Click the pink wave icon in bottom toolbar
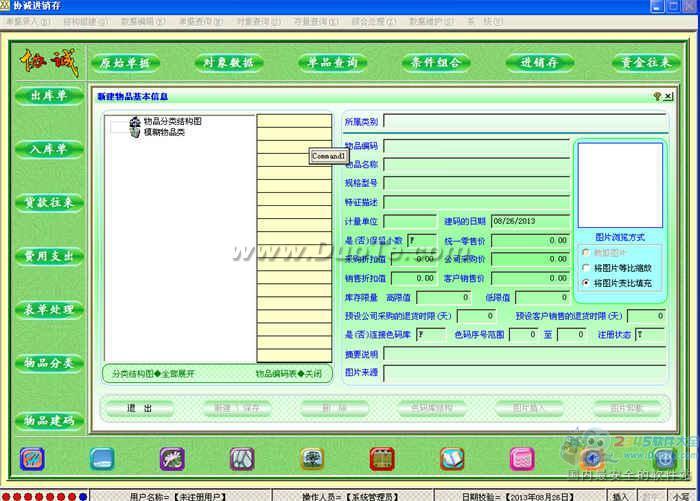 [x=522, y=459]
